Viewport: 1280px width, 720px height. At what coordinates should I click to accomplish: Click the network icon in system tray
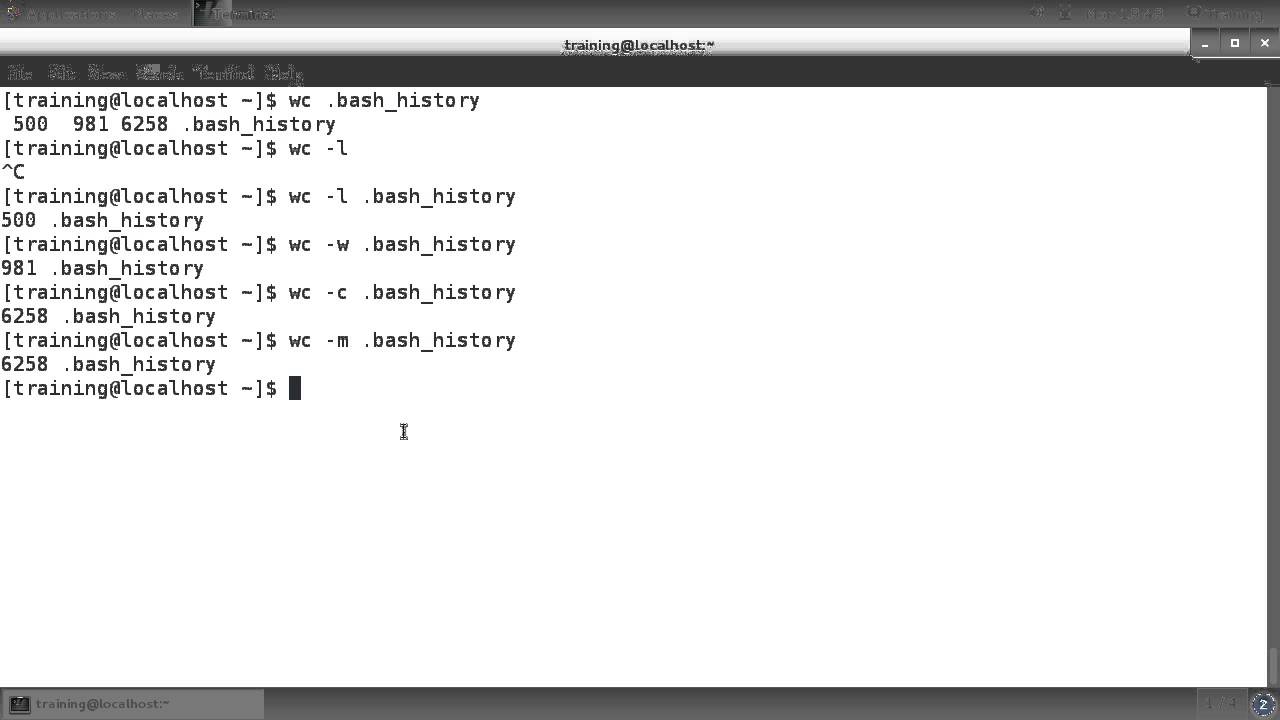[x=1065, y=13]
